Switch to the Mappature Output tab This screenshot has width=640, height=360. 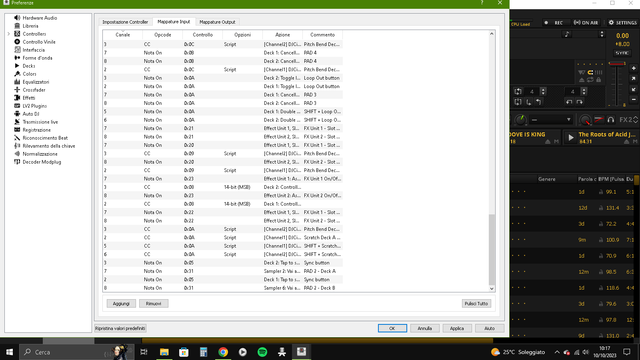[217, 22]
